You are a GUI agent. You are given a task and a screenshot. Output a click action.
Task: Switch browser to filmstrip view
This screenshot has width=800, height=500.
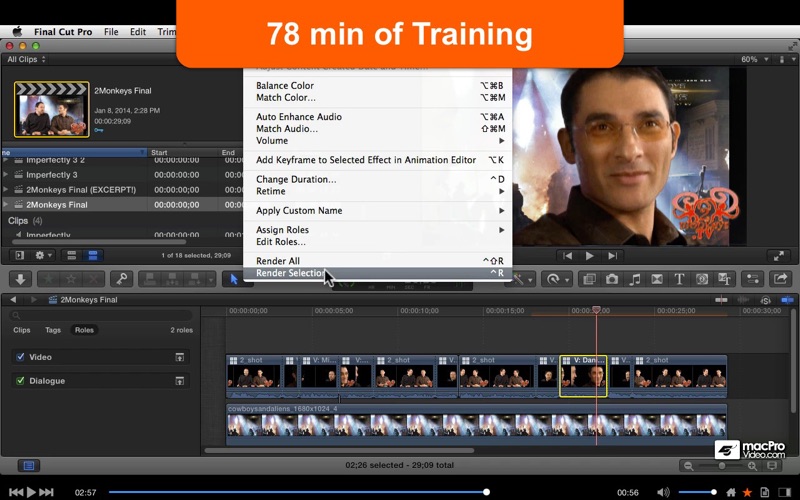point(72,255)
